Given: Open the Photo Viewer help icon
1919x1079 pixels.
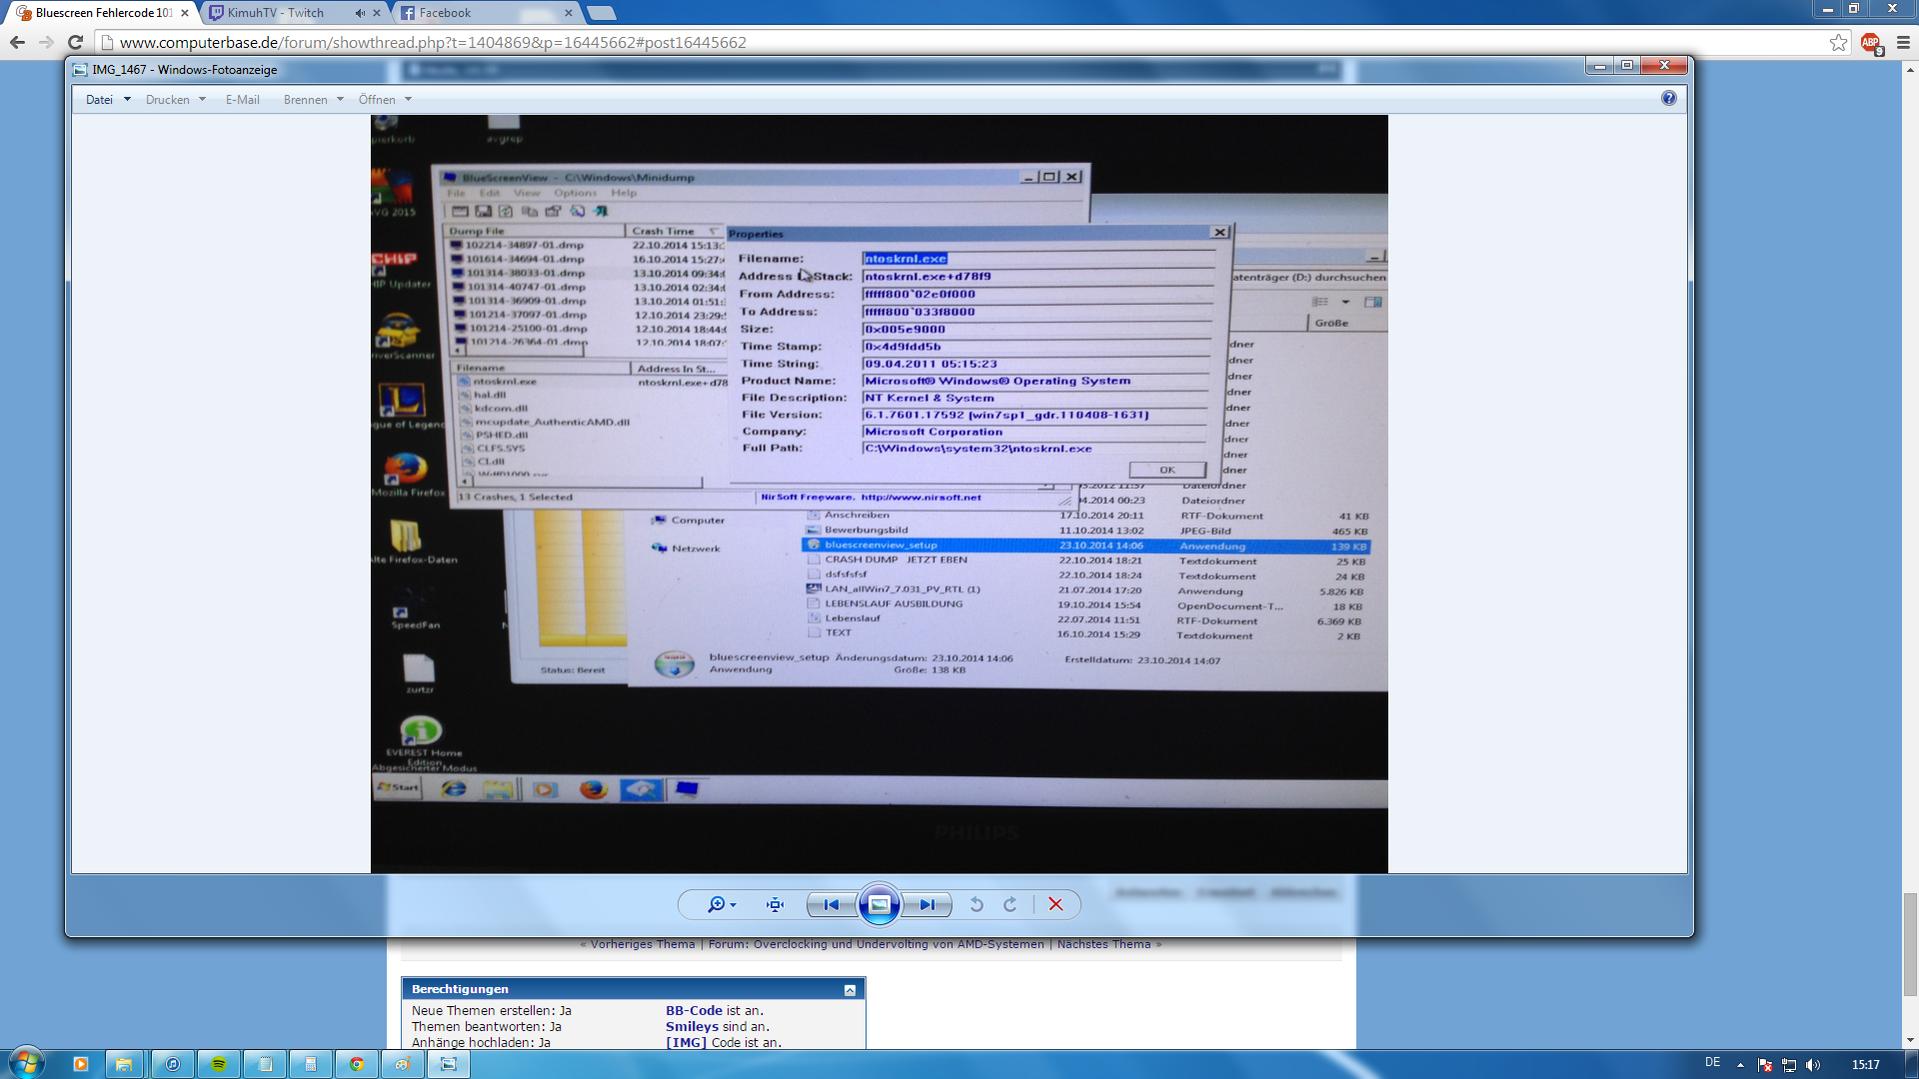Looking at the screenshot, I should 1668,98.
